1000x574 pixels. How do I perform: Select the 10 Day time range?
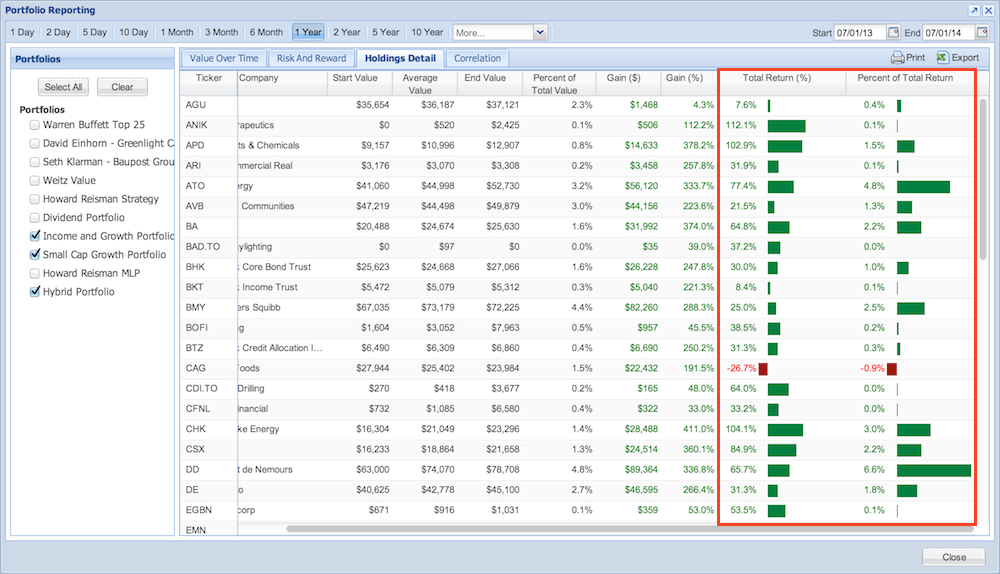(x=133, y=32)
